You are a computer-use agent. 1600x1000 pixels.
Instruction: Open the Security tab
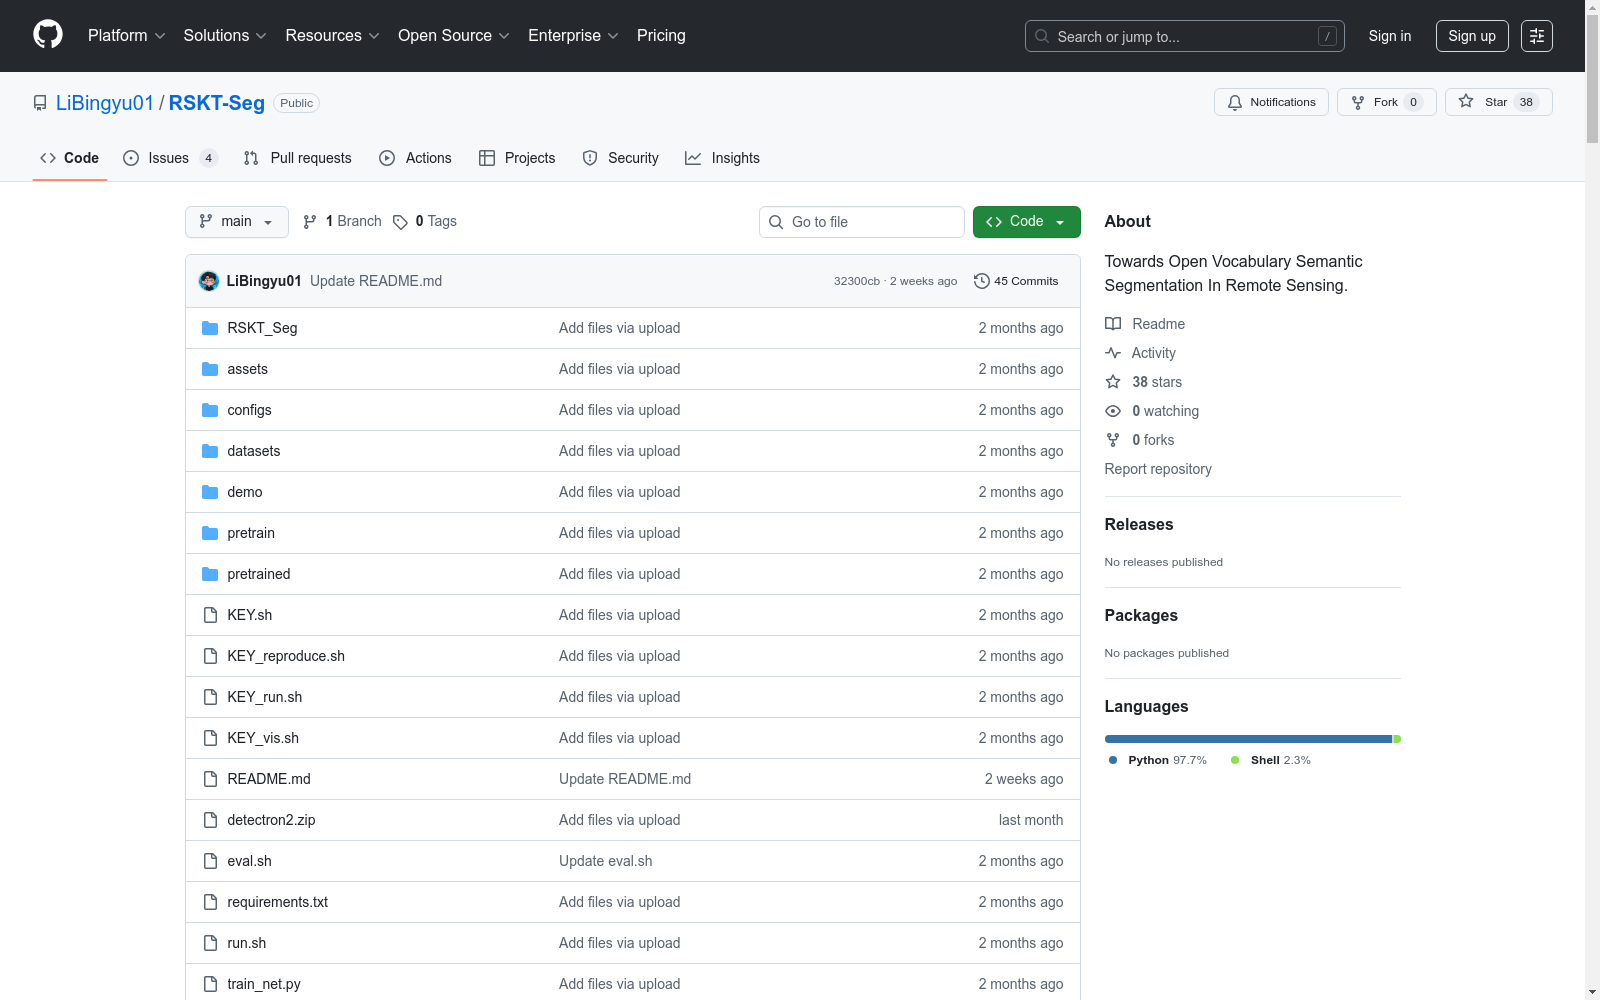[621, 158]
